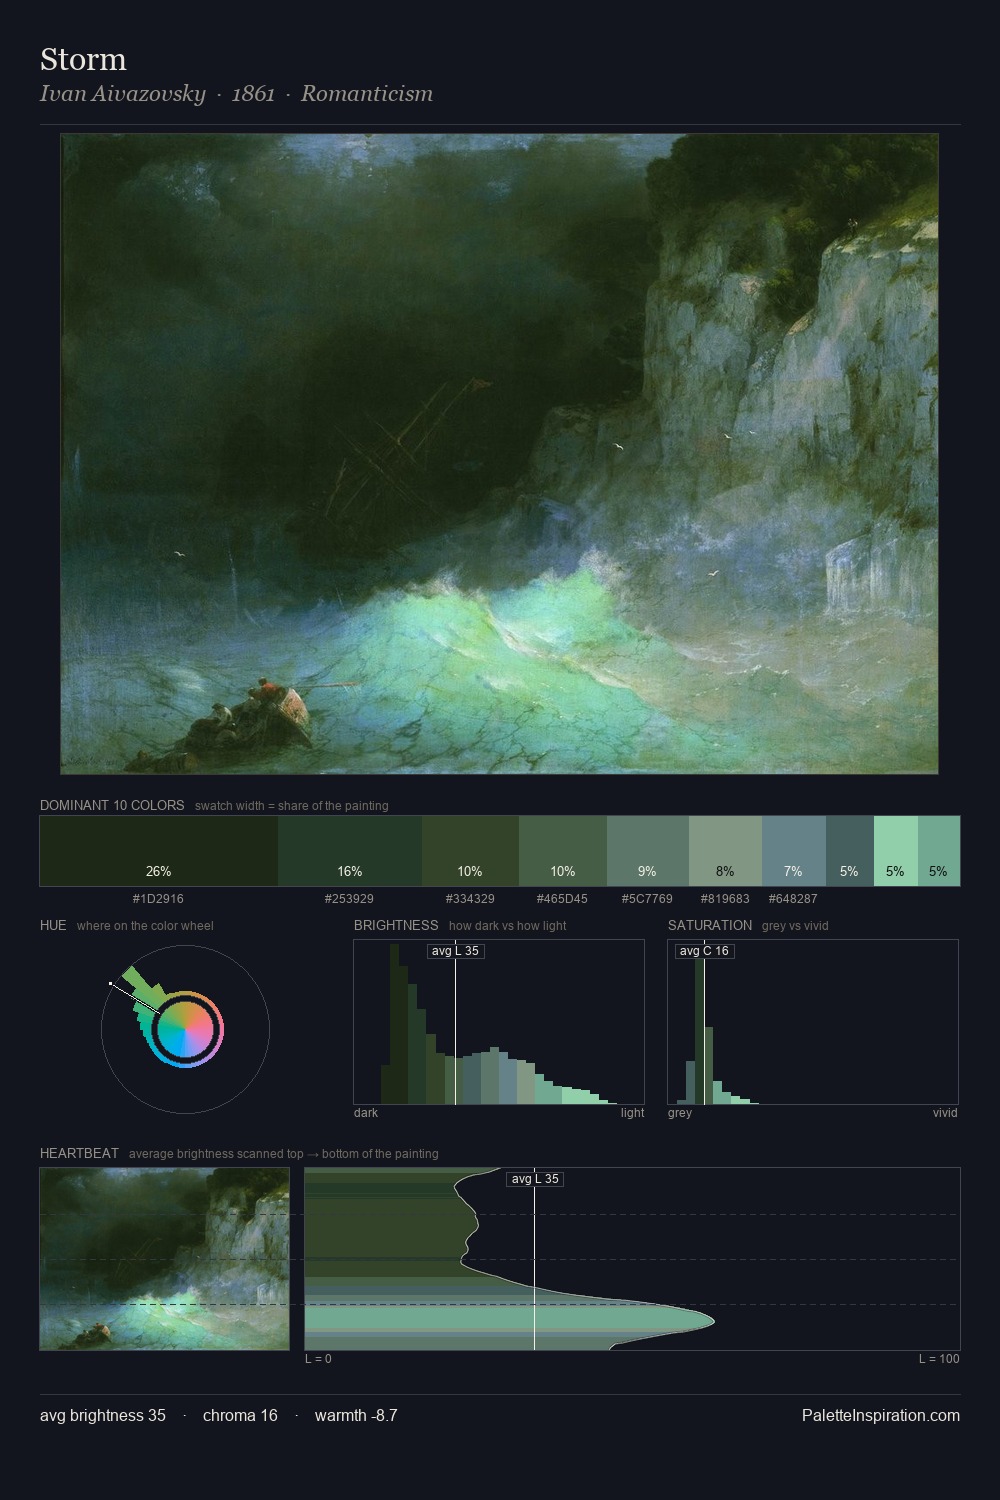The width and height of the screenshot is (1000, 1500).
Task: Click the light axis label
Action: (x=633, y=1113)
